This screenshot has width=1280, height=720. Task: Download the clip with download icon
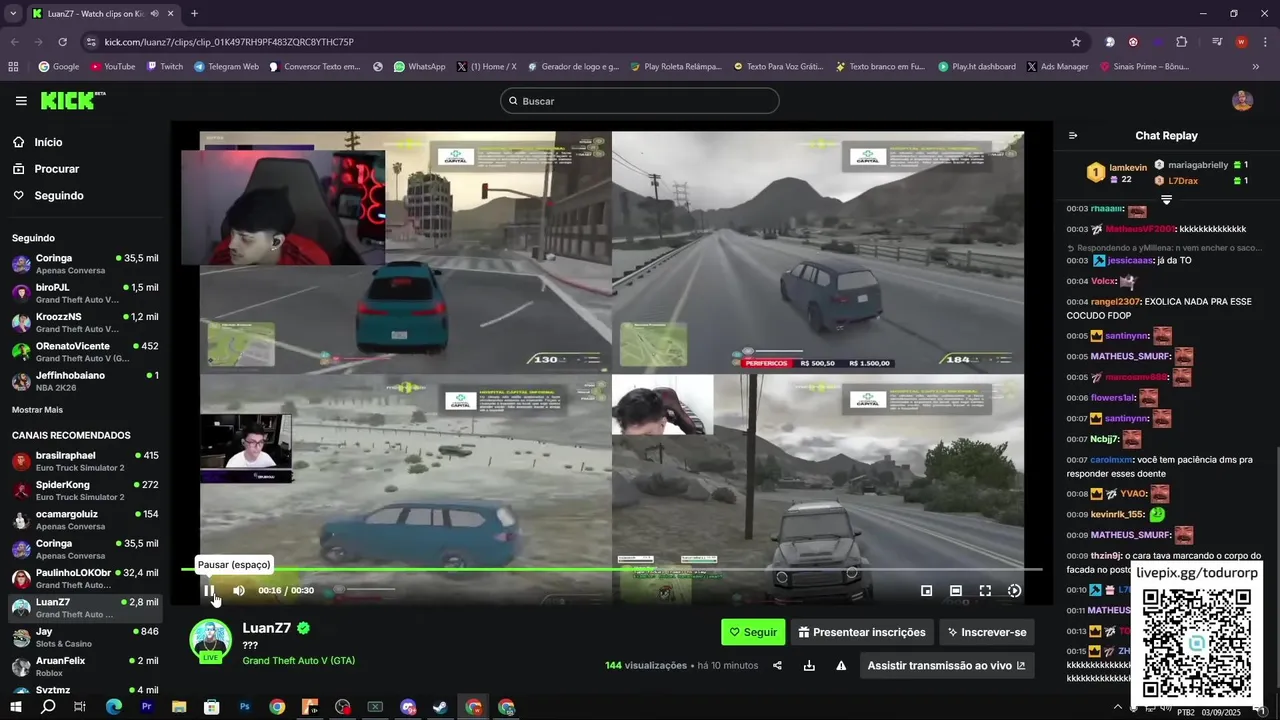[809, 666]
